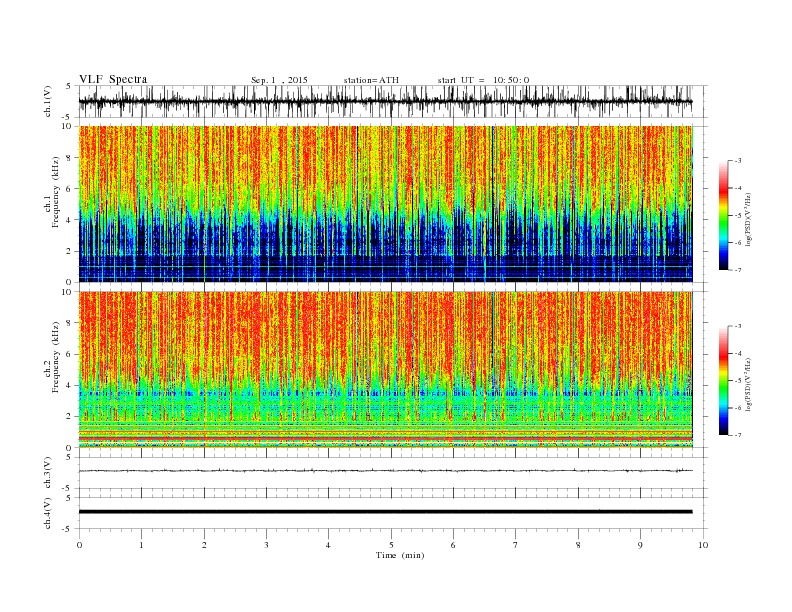Click the "6" minute tick on Time axis
The height and width of the screenshot is (612, 792).
click(453, 545)
